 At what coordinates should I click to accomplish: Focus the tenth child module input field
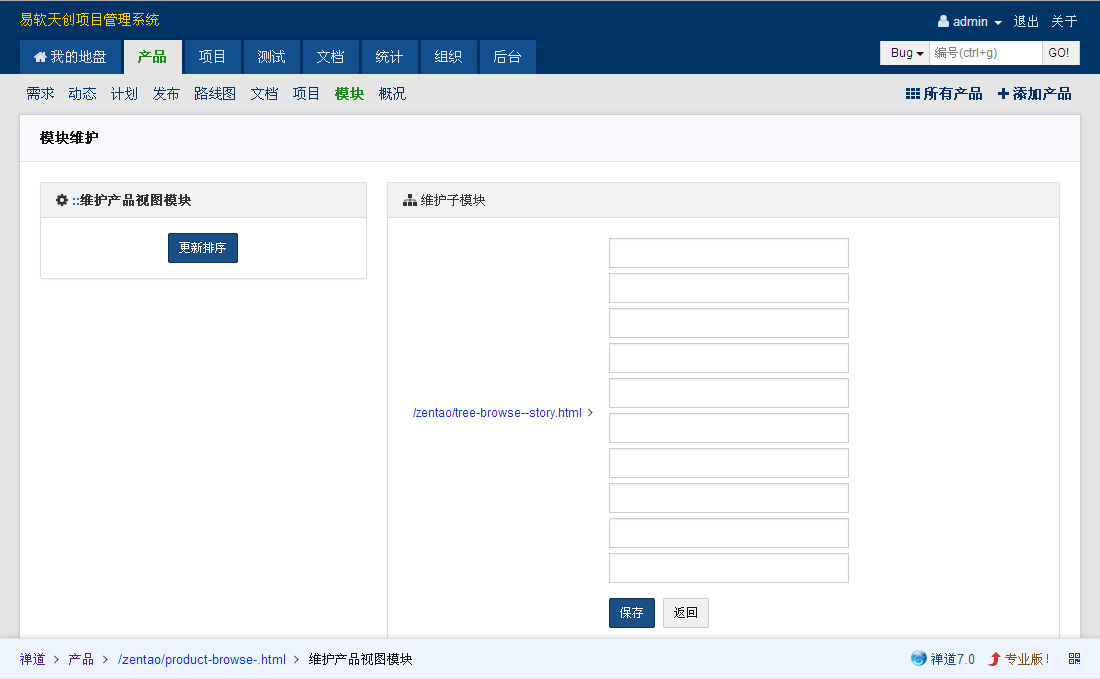729,568
